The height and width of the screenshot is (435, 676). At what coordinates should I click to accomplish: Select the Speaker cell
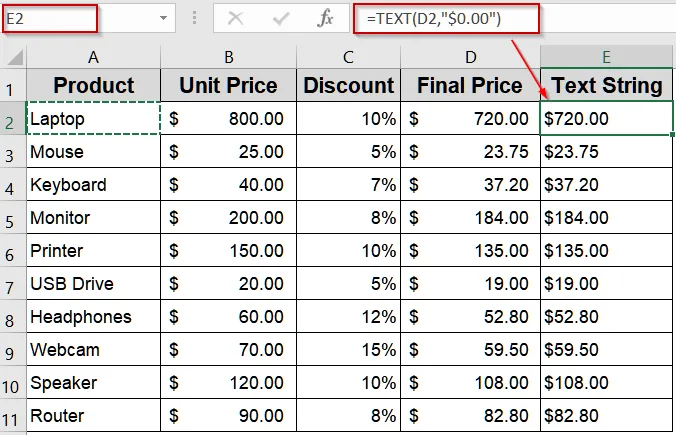coord(94,382)
